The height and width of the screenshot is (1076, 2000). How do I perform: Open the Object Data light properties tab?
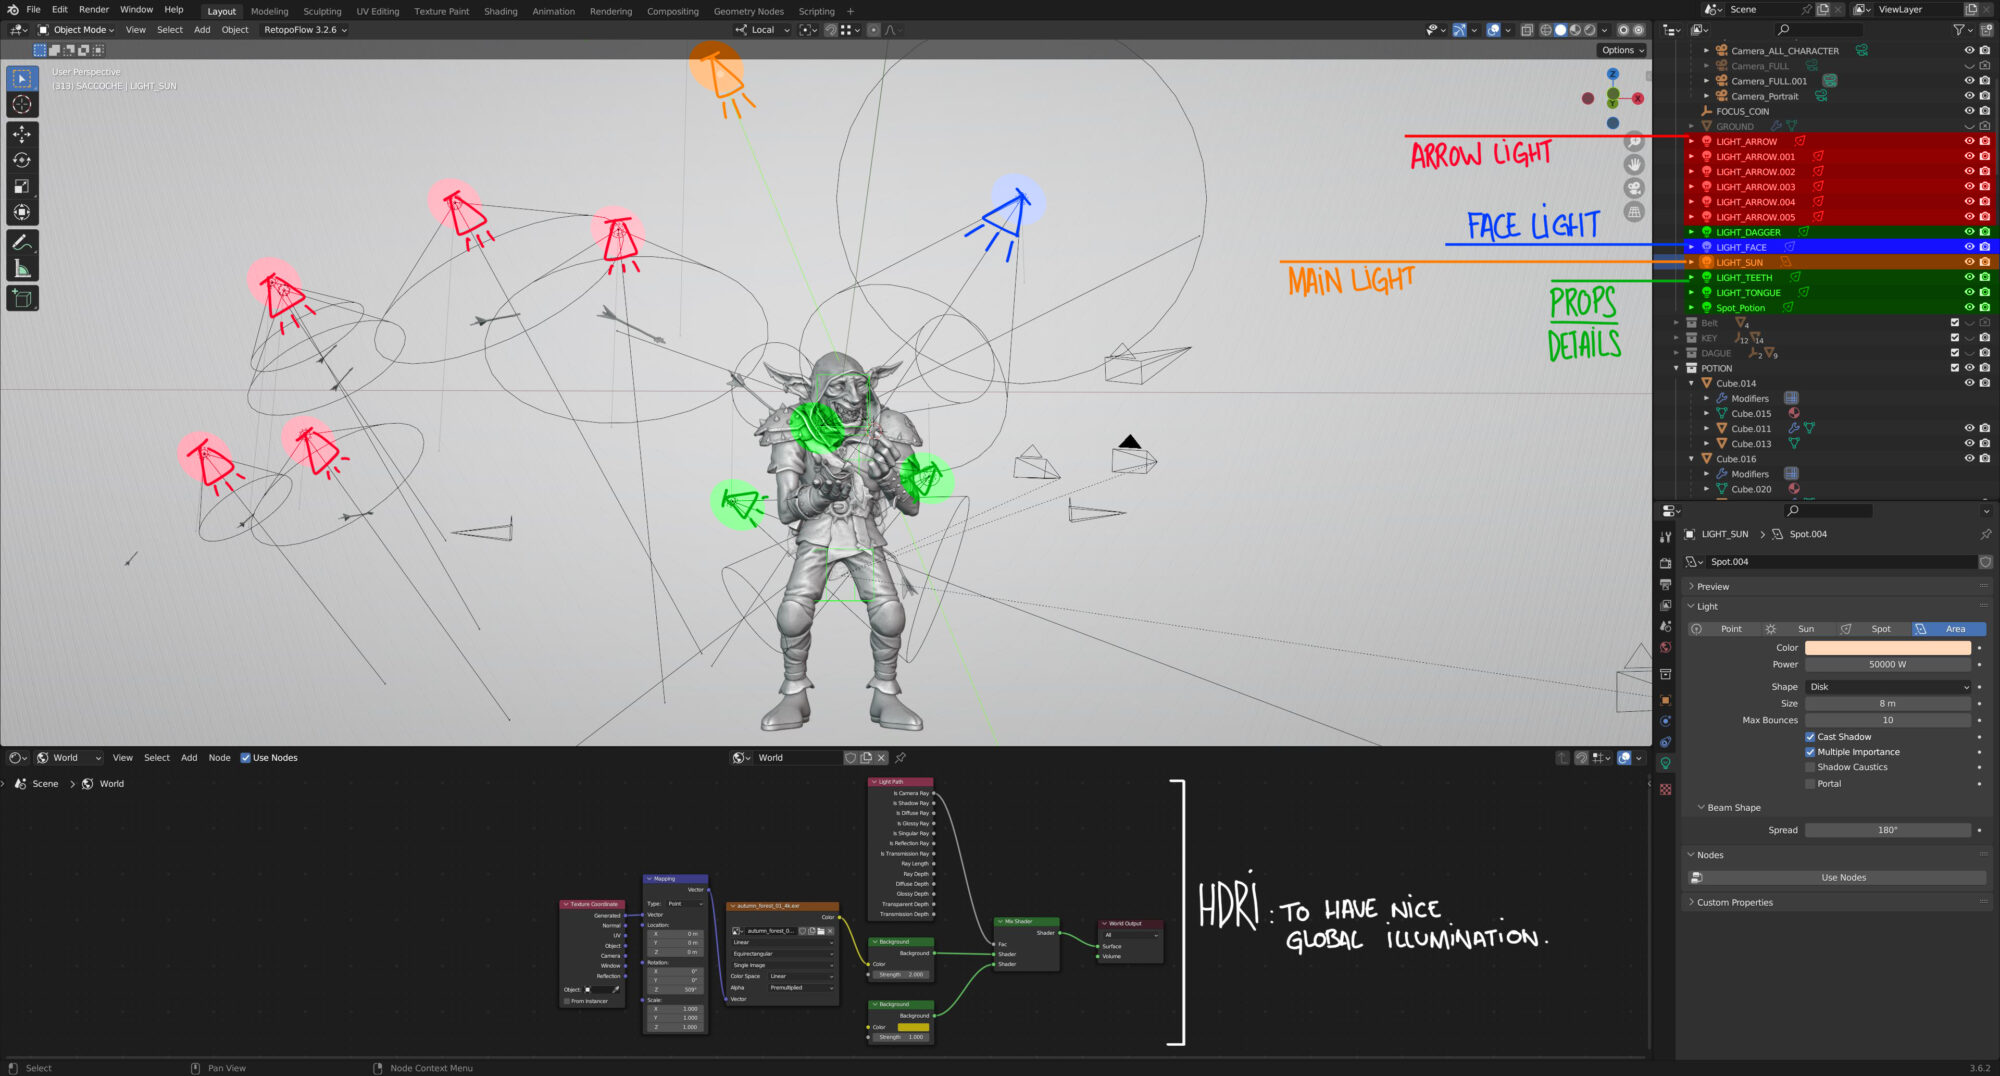click(1665, 763)
